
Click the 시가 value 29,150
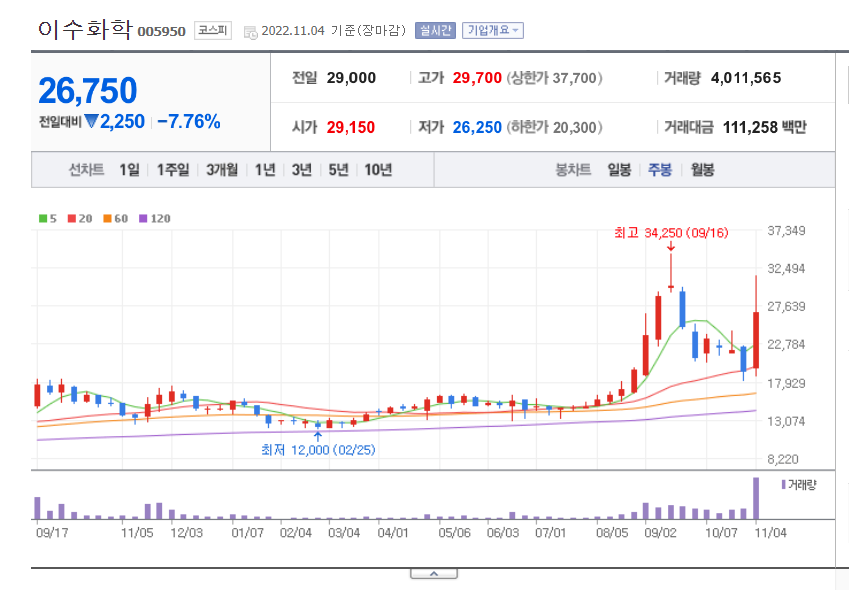[351, 128]
